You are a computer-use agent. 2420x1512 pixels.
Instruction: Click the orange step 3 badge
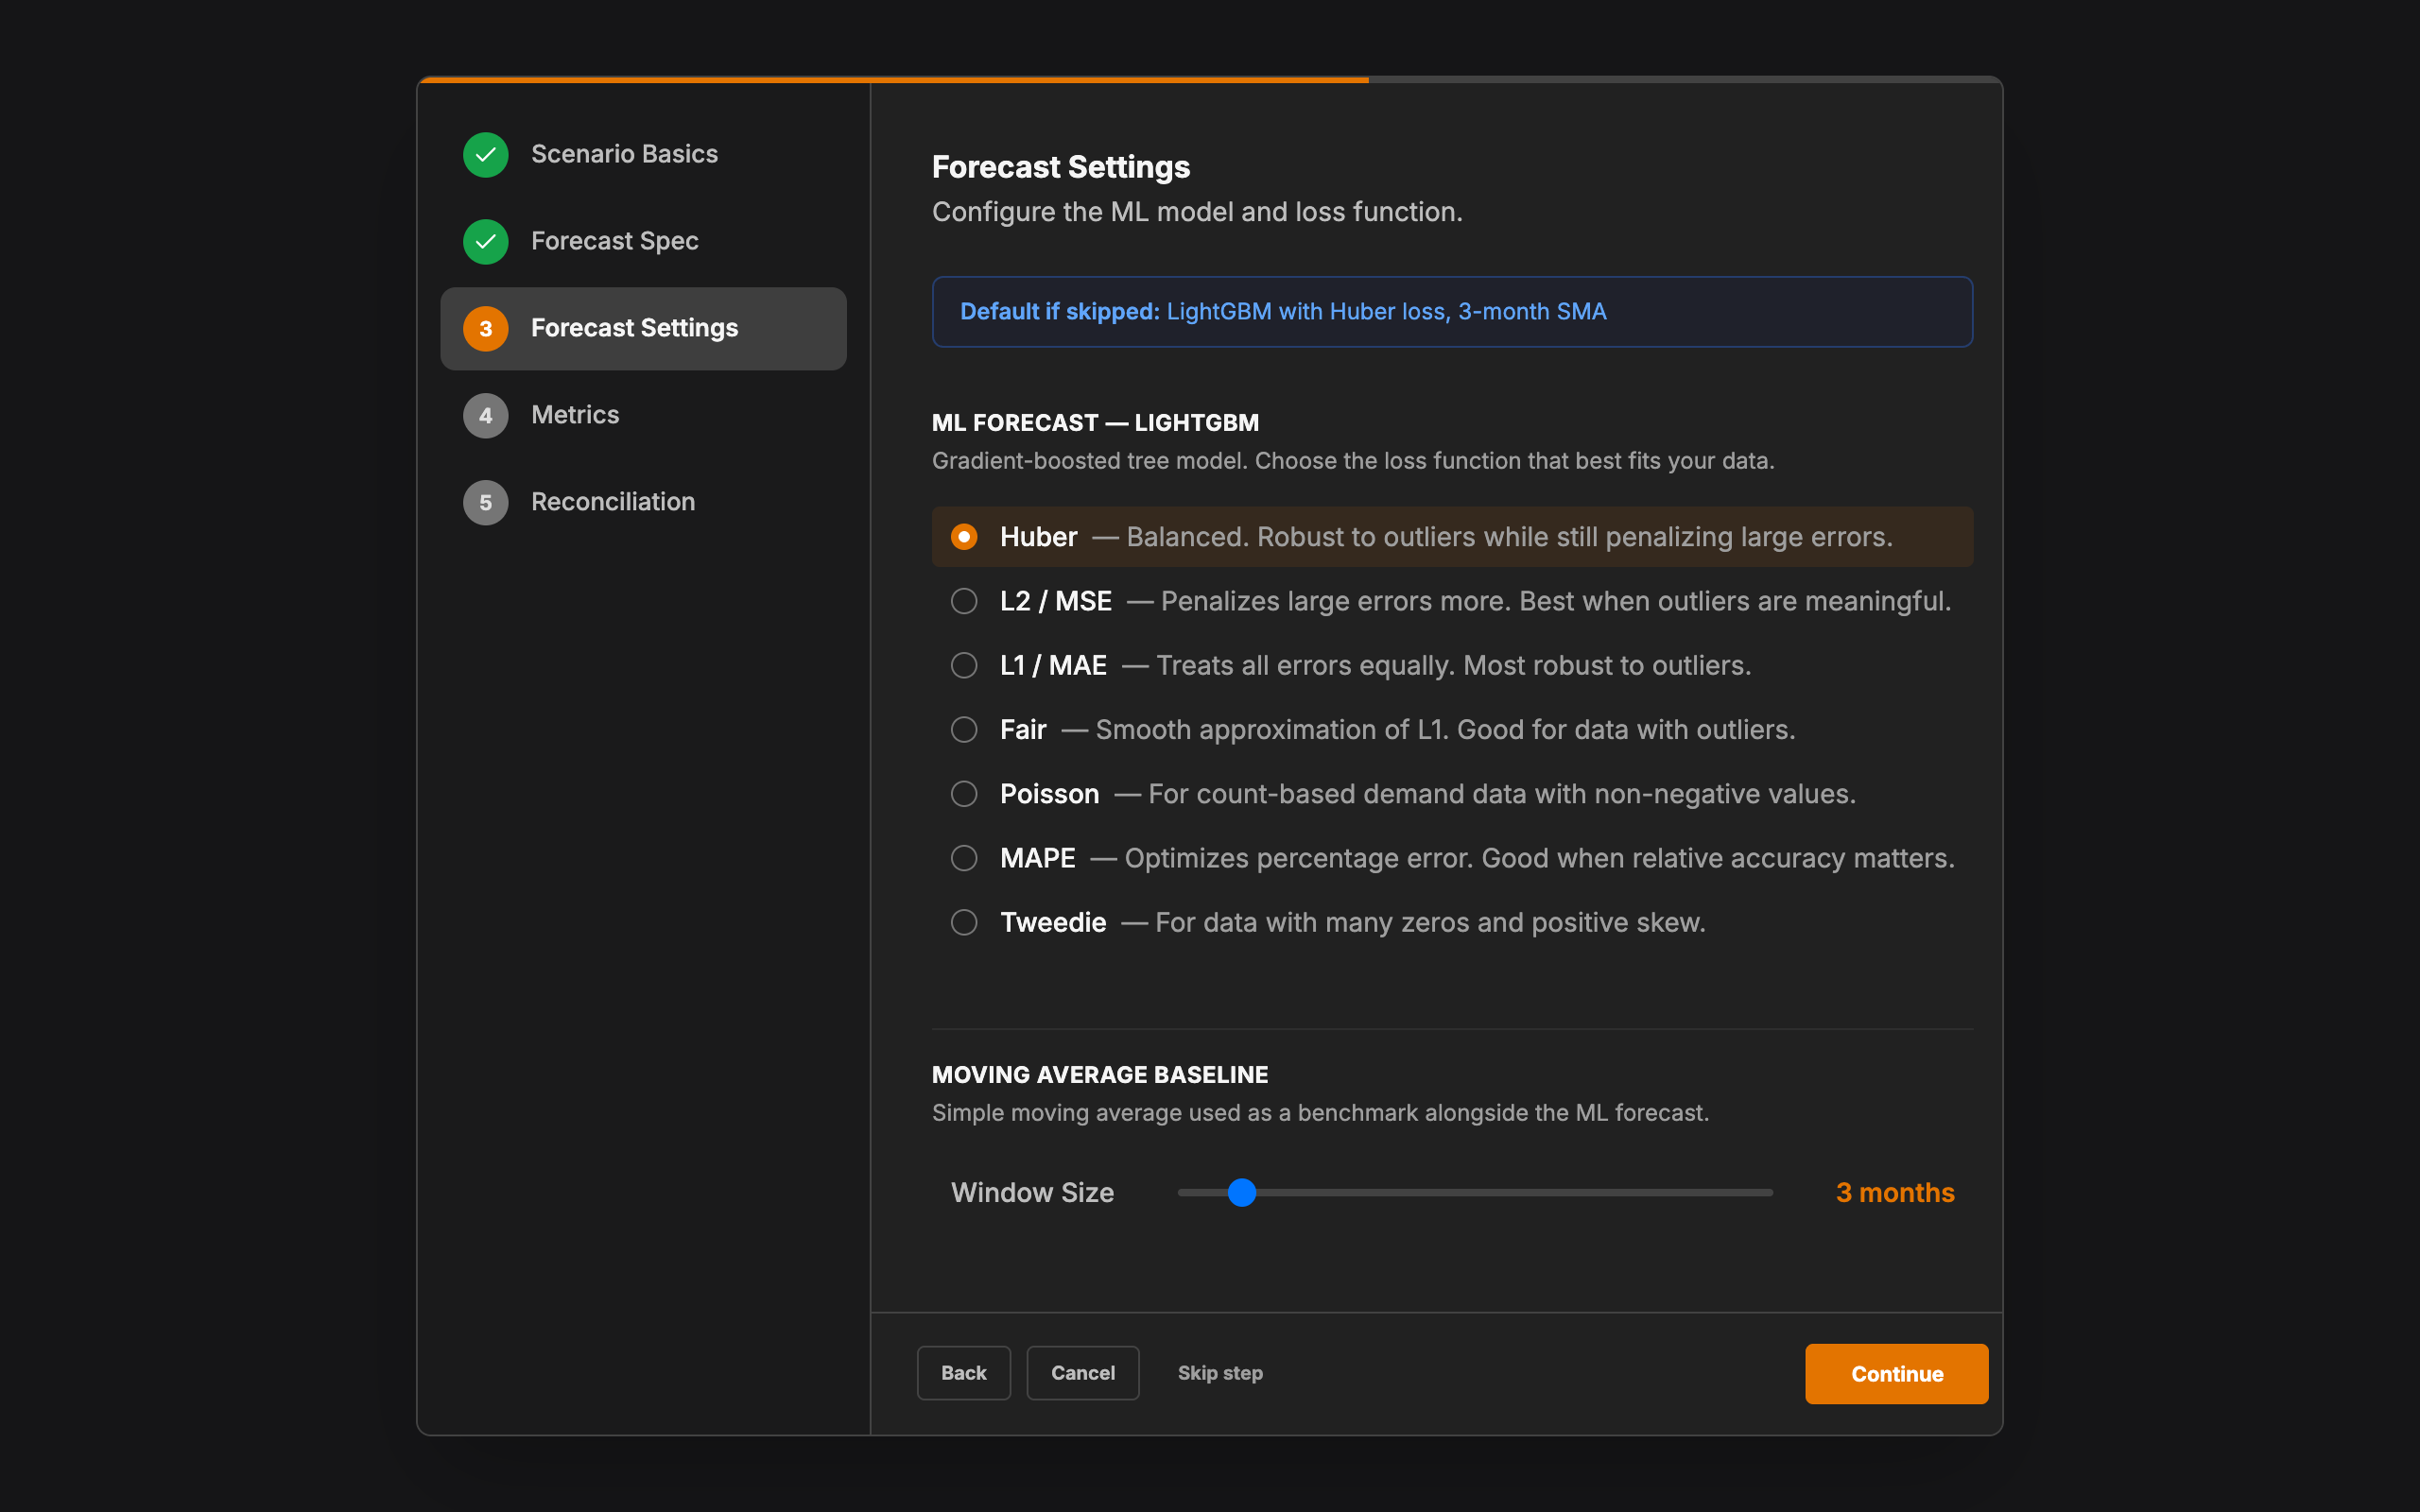(485, 328)
